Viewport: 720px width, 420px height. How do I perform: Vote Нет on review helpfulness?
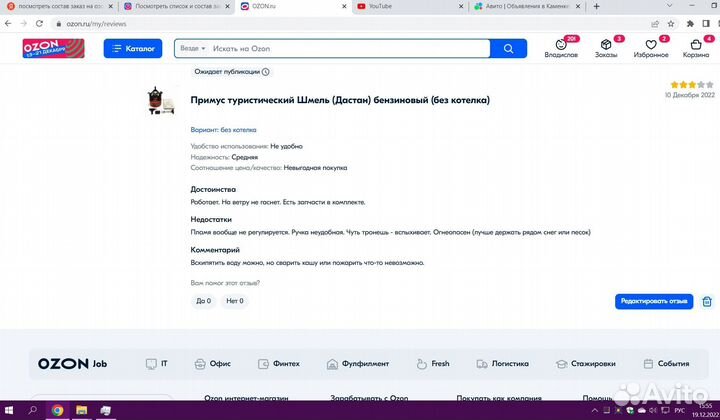click(x=235, y=301)
